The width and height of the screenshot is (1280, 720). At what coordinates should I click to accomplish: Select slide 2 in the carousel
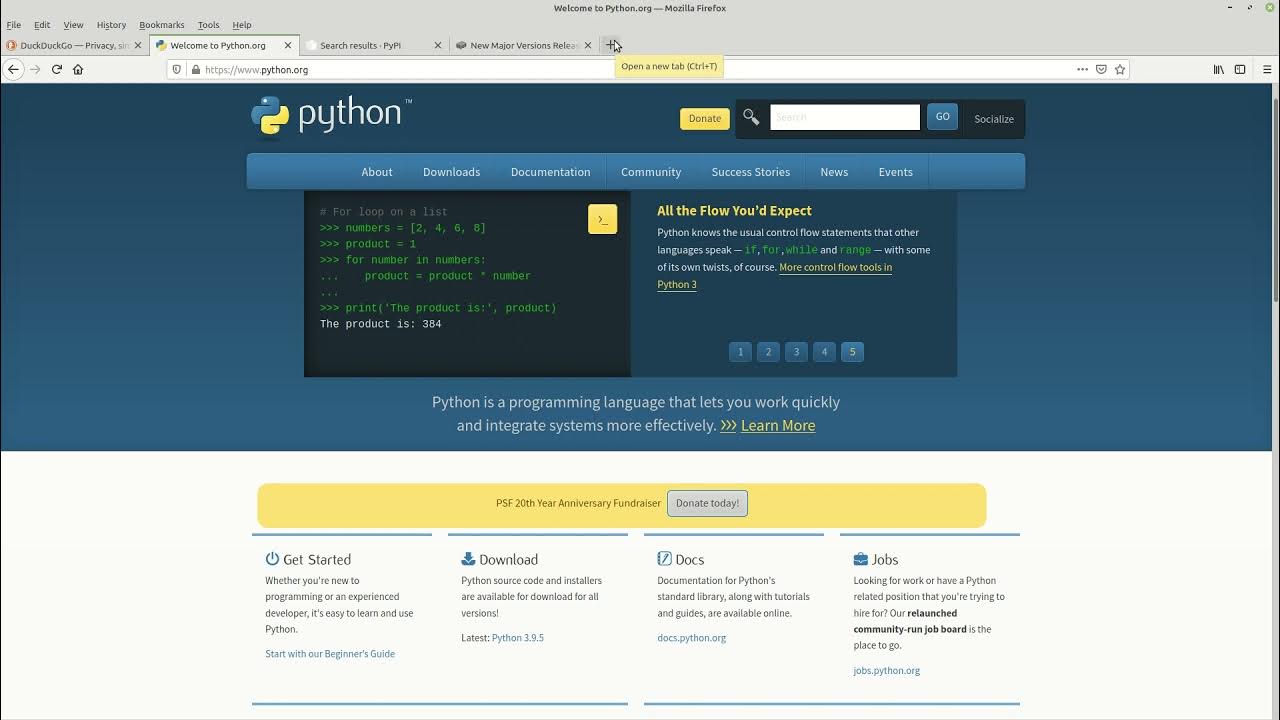[768, 352]
